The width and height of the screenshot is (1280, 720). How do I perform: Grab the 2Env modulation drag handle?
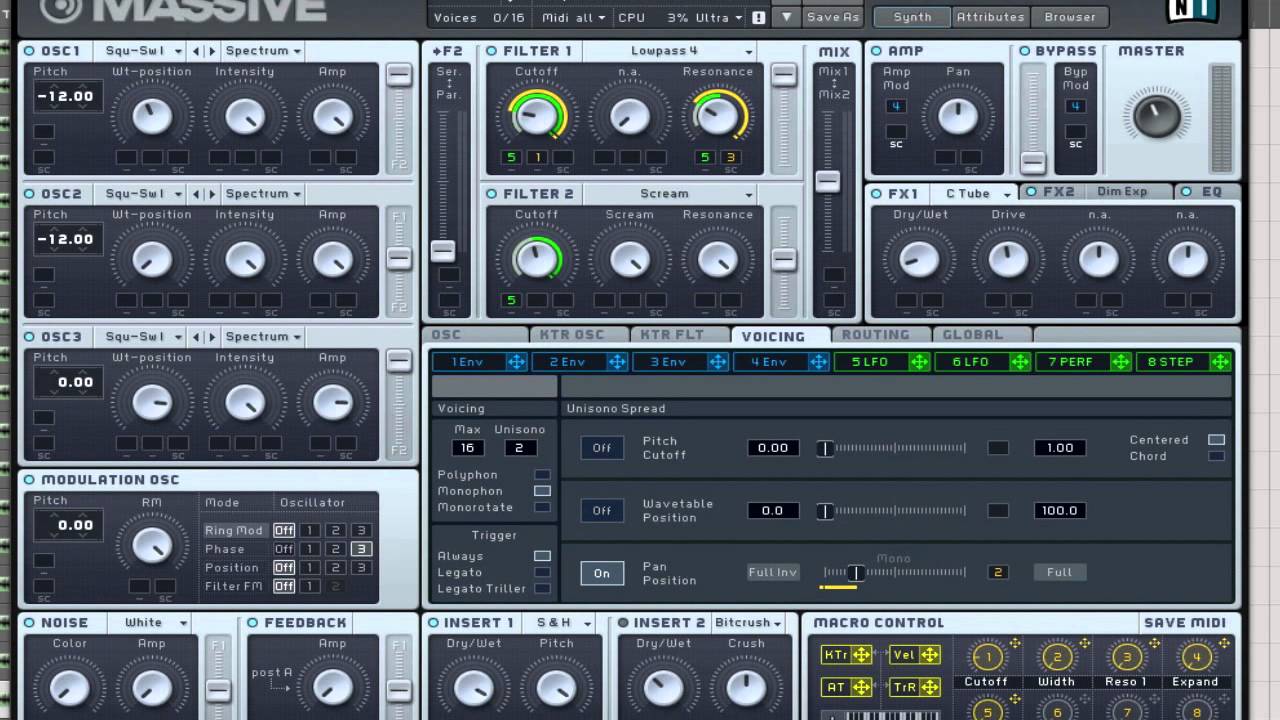click(x=617, y=362)
